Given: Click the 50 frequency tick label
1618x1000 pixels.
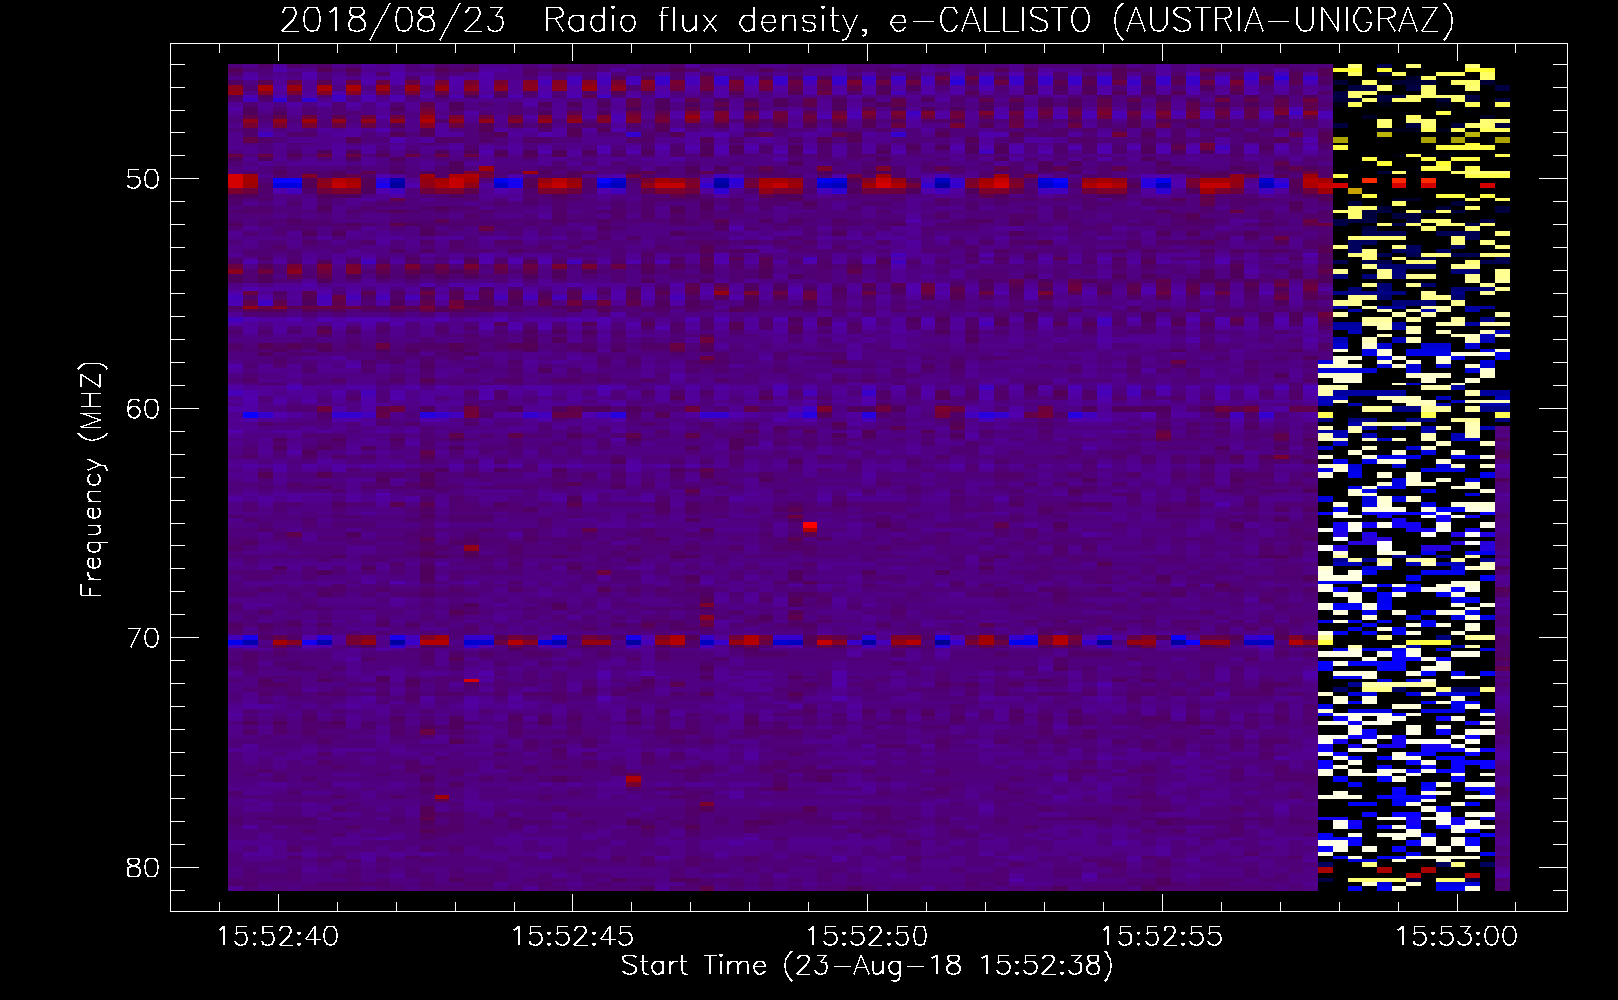Looking at the screenshot, I should coord(143,180).
